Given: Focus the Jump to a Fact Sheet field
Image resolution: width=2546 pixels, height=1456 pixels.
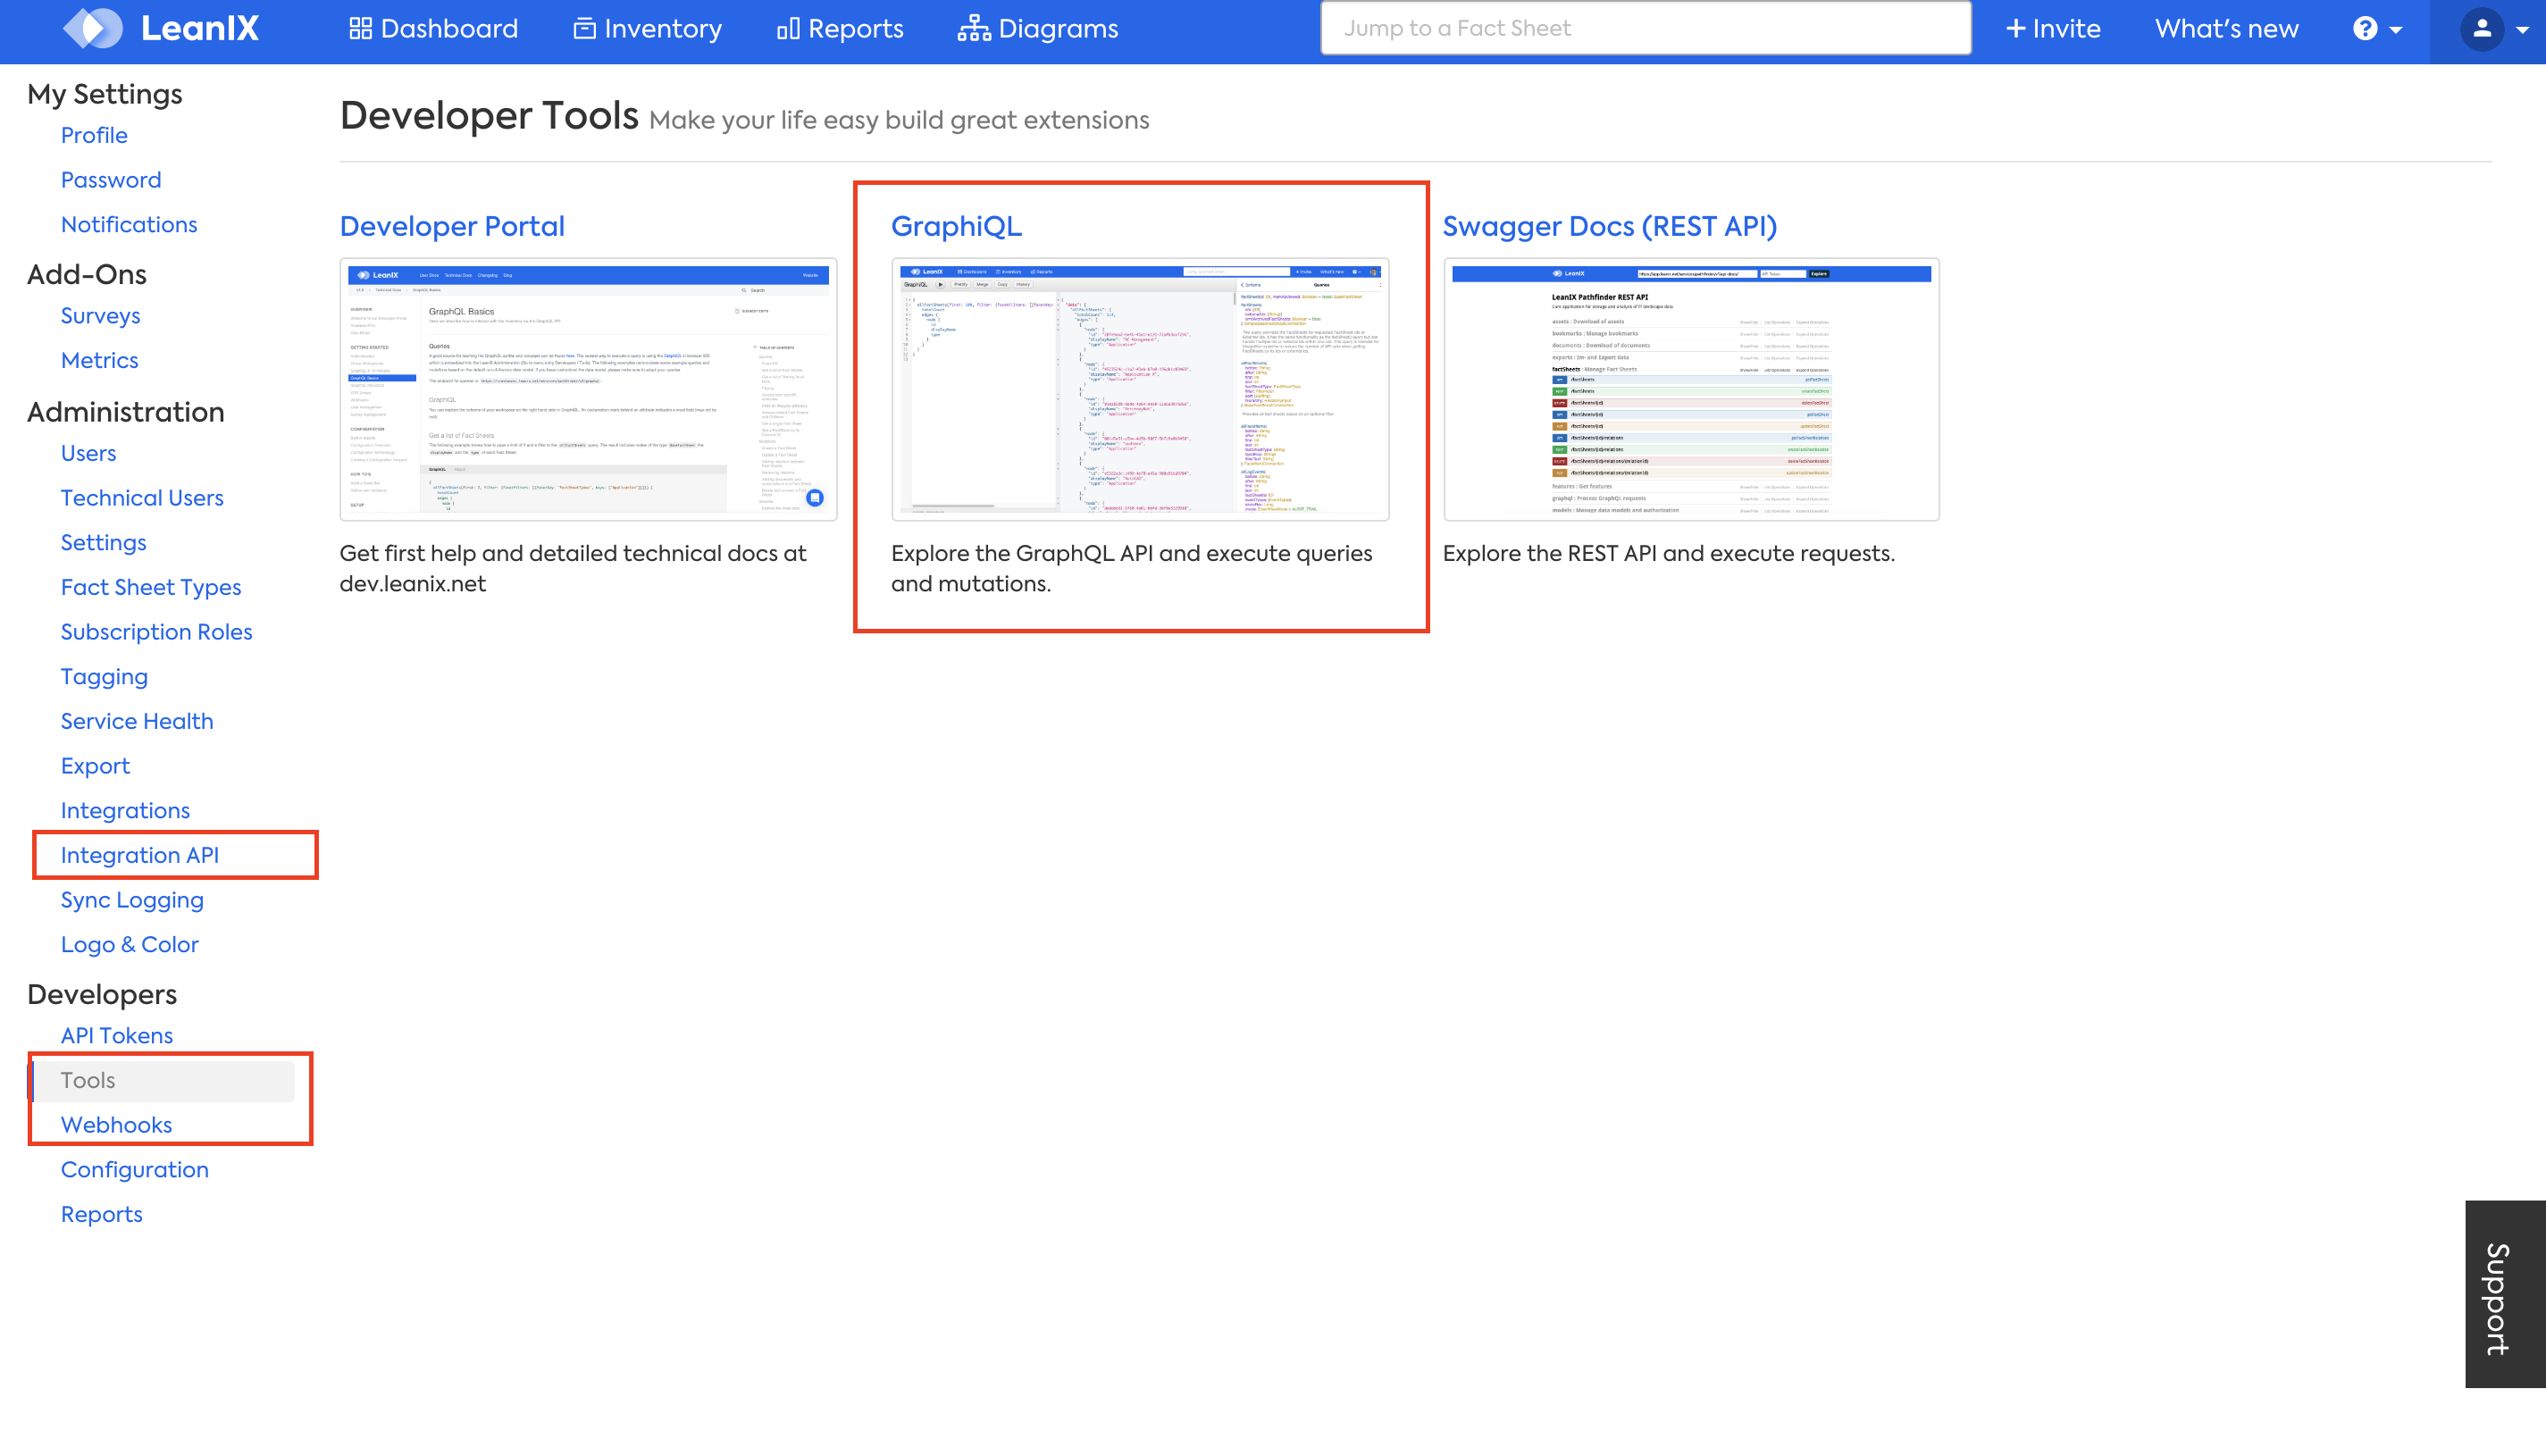Looking at the screenshot, I should click(x=1645, y=28).
